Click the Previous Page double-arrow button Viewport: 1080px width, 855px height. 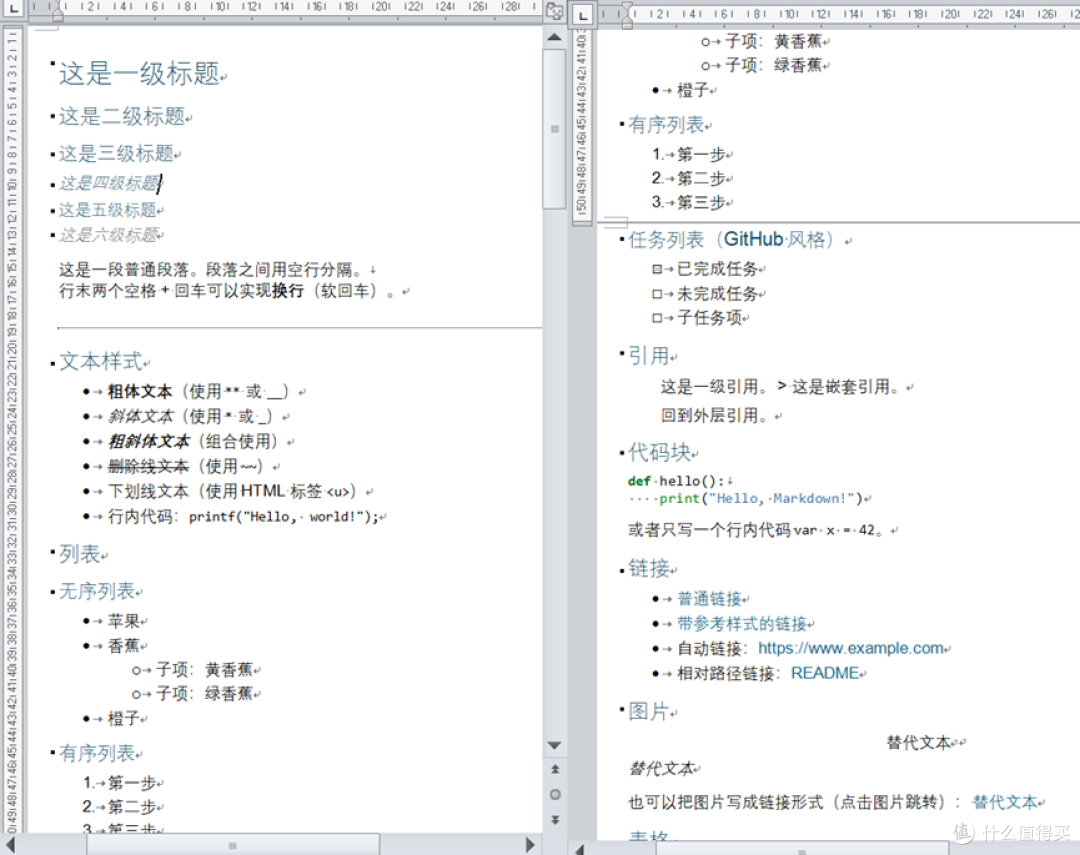click(554, 770)
